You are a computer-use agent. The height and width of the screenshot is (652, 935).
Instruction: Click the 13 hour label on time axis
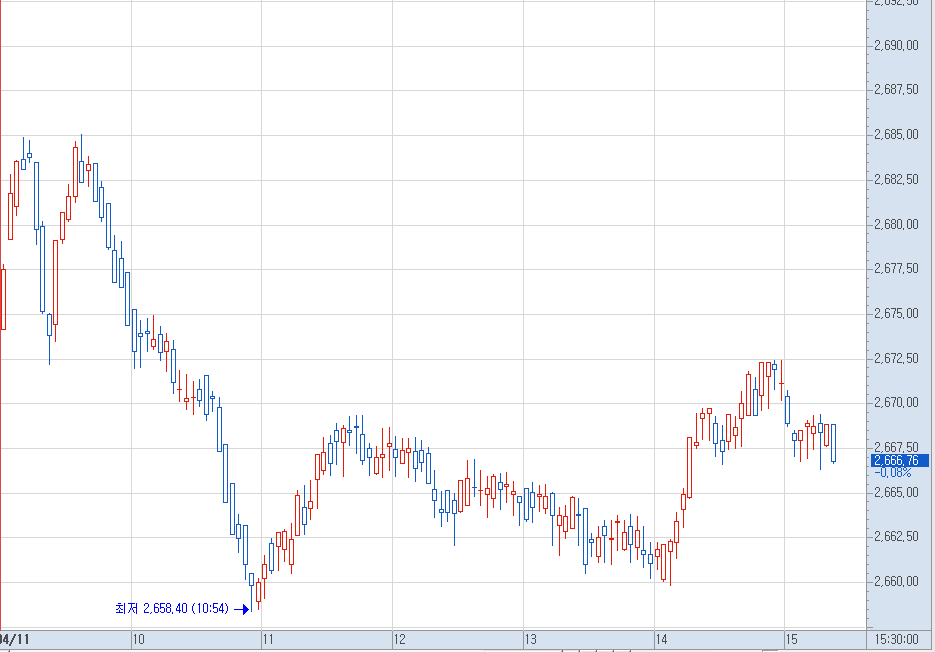click(x=531, y=639)
